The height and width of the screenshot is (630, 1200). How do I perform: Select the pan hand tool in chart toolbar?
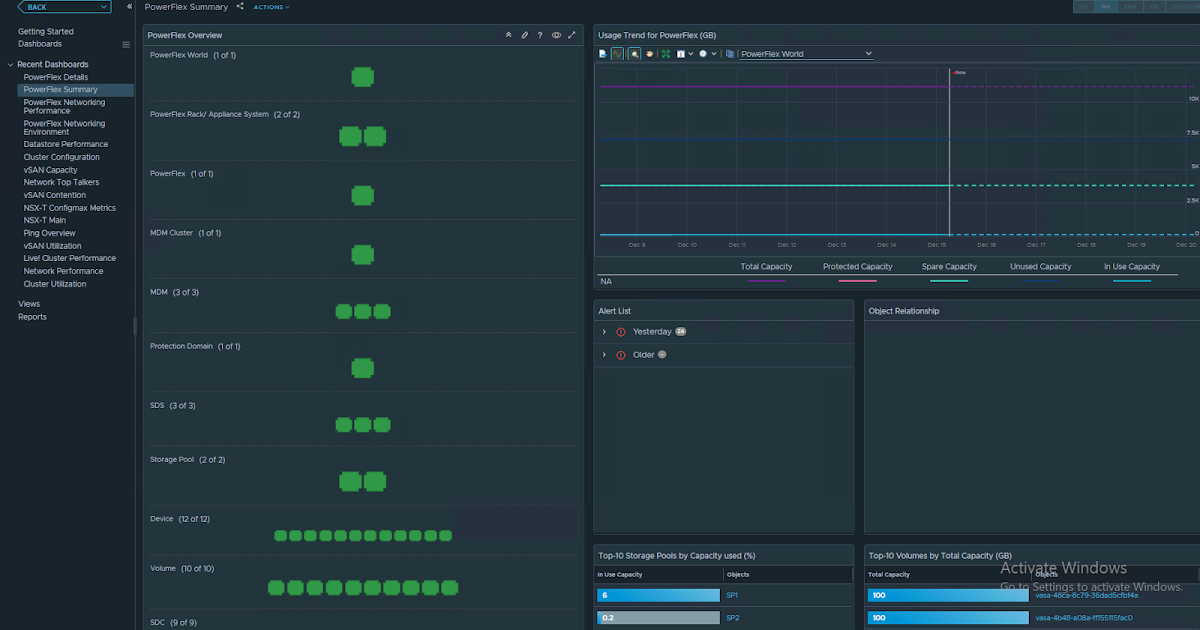click(649, 54)
